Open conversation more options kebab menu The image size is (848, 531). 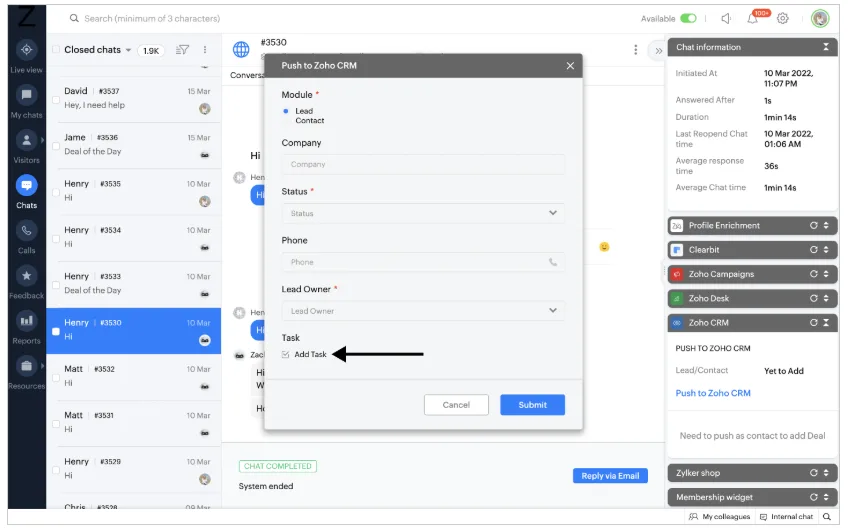tap(635, 50)
